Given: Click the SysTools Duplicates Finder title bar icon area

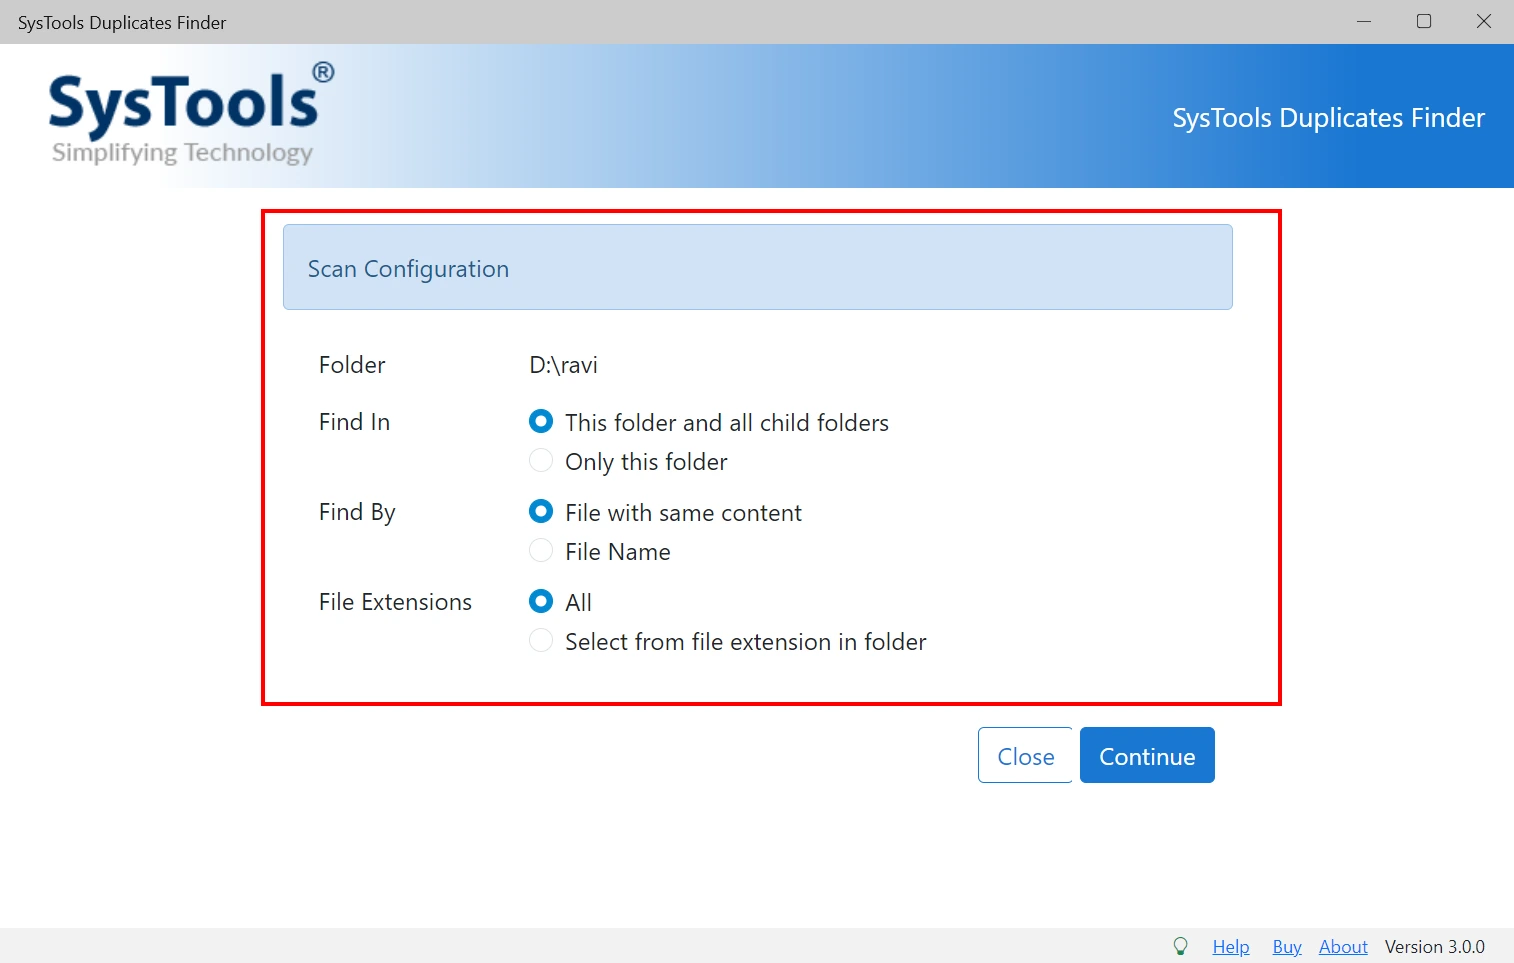Looking at the screenshot, I should (x=122, y=22).
